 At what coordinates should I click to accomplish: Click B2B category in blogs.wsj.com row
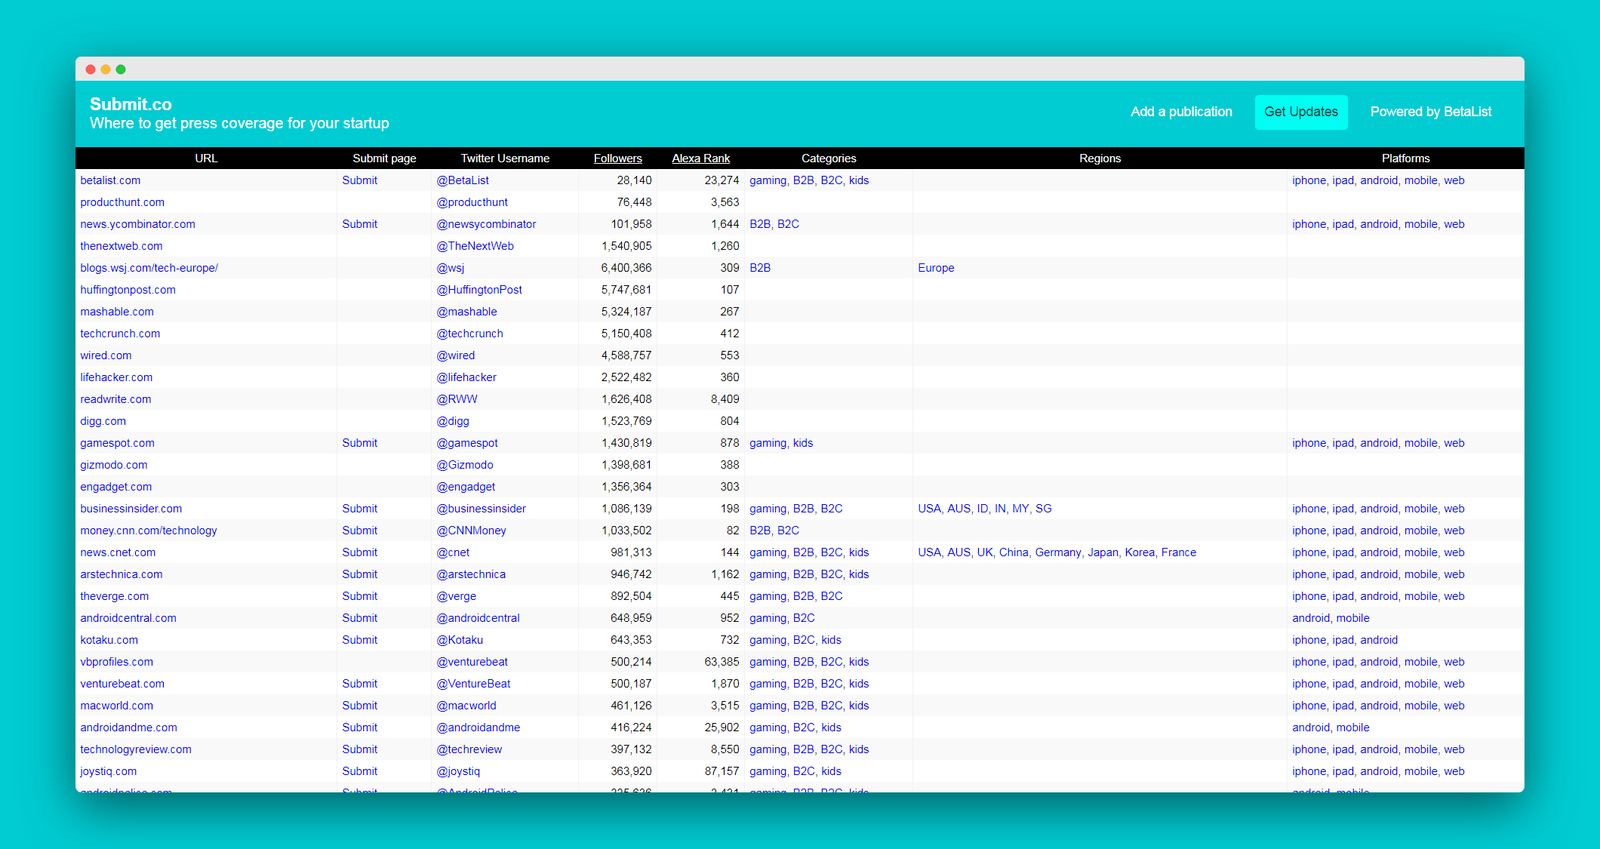[x=760, y=269]
